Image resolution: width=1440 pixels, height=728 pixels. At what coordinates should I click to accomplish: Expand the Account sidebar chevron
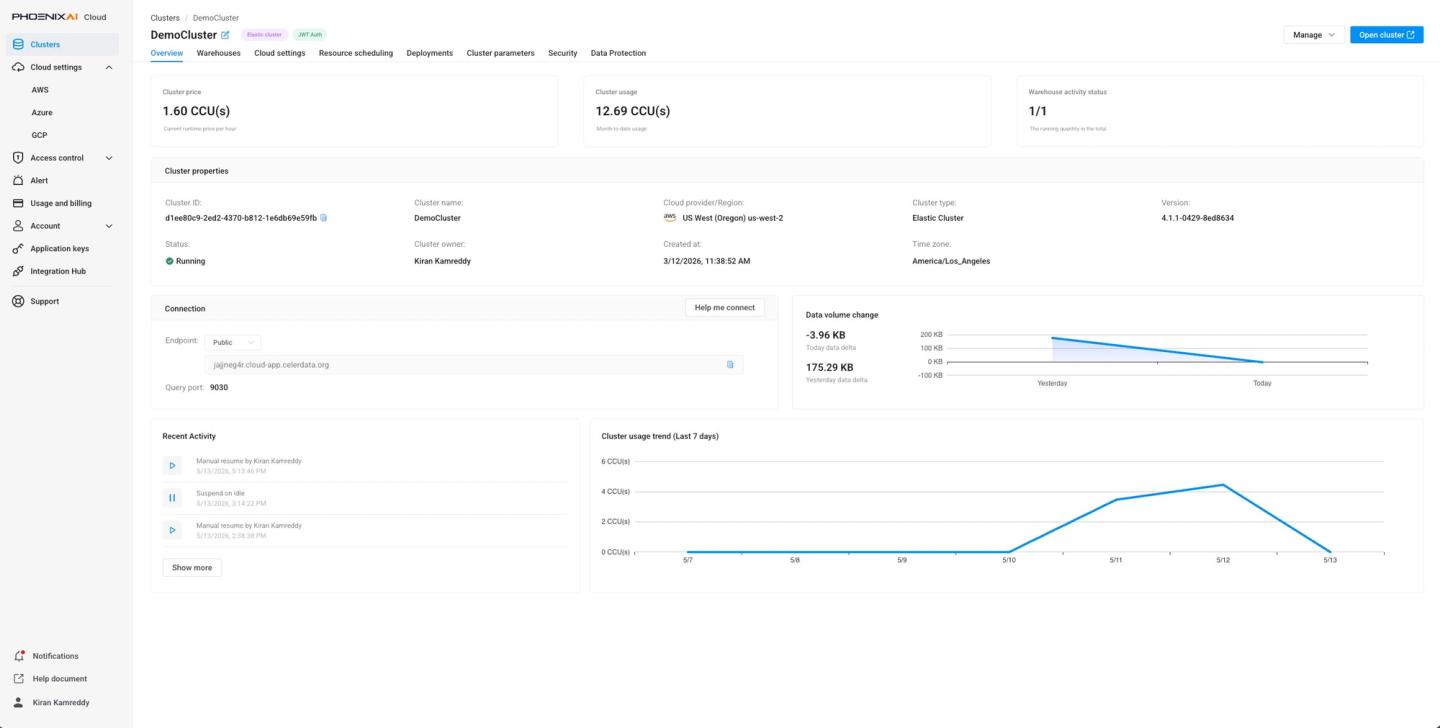[x=109, y=226]
